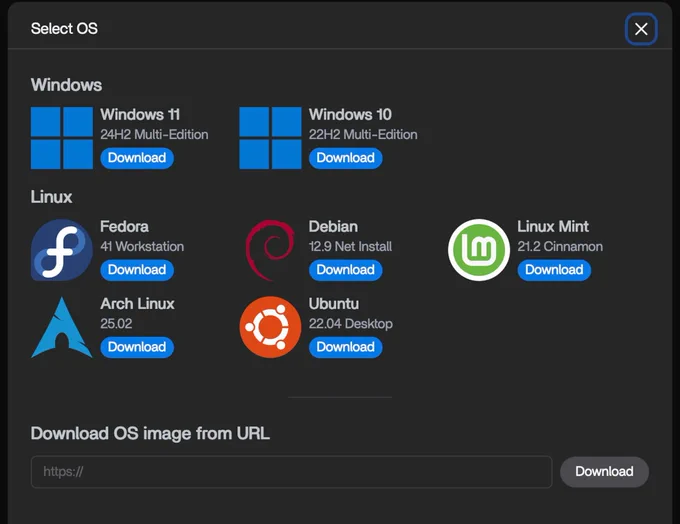Download Debian 12.9 Net Install
The height and width of the screenshot is (524, 680).
point(346,270)
